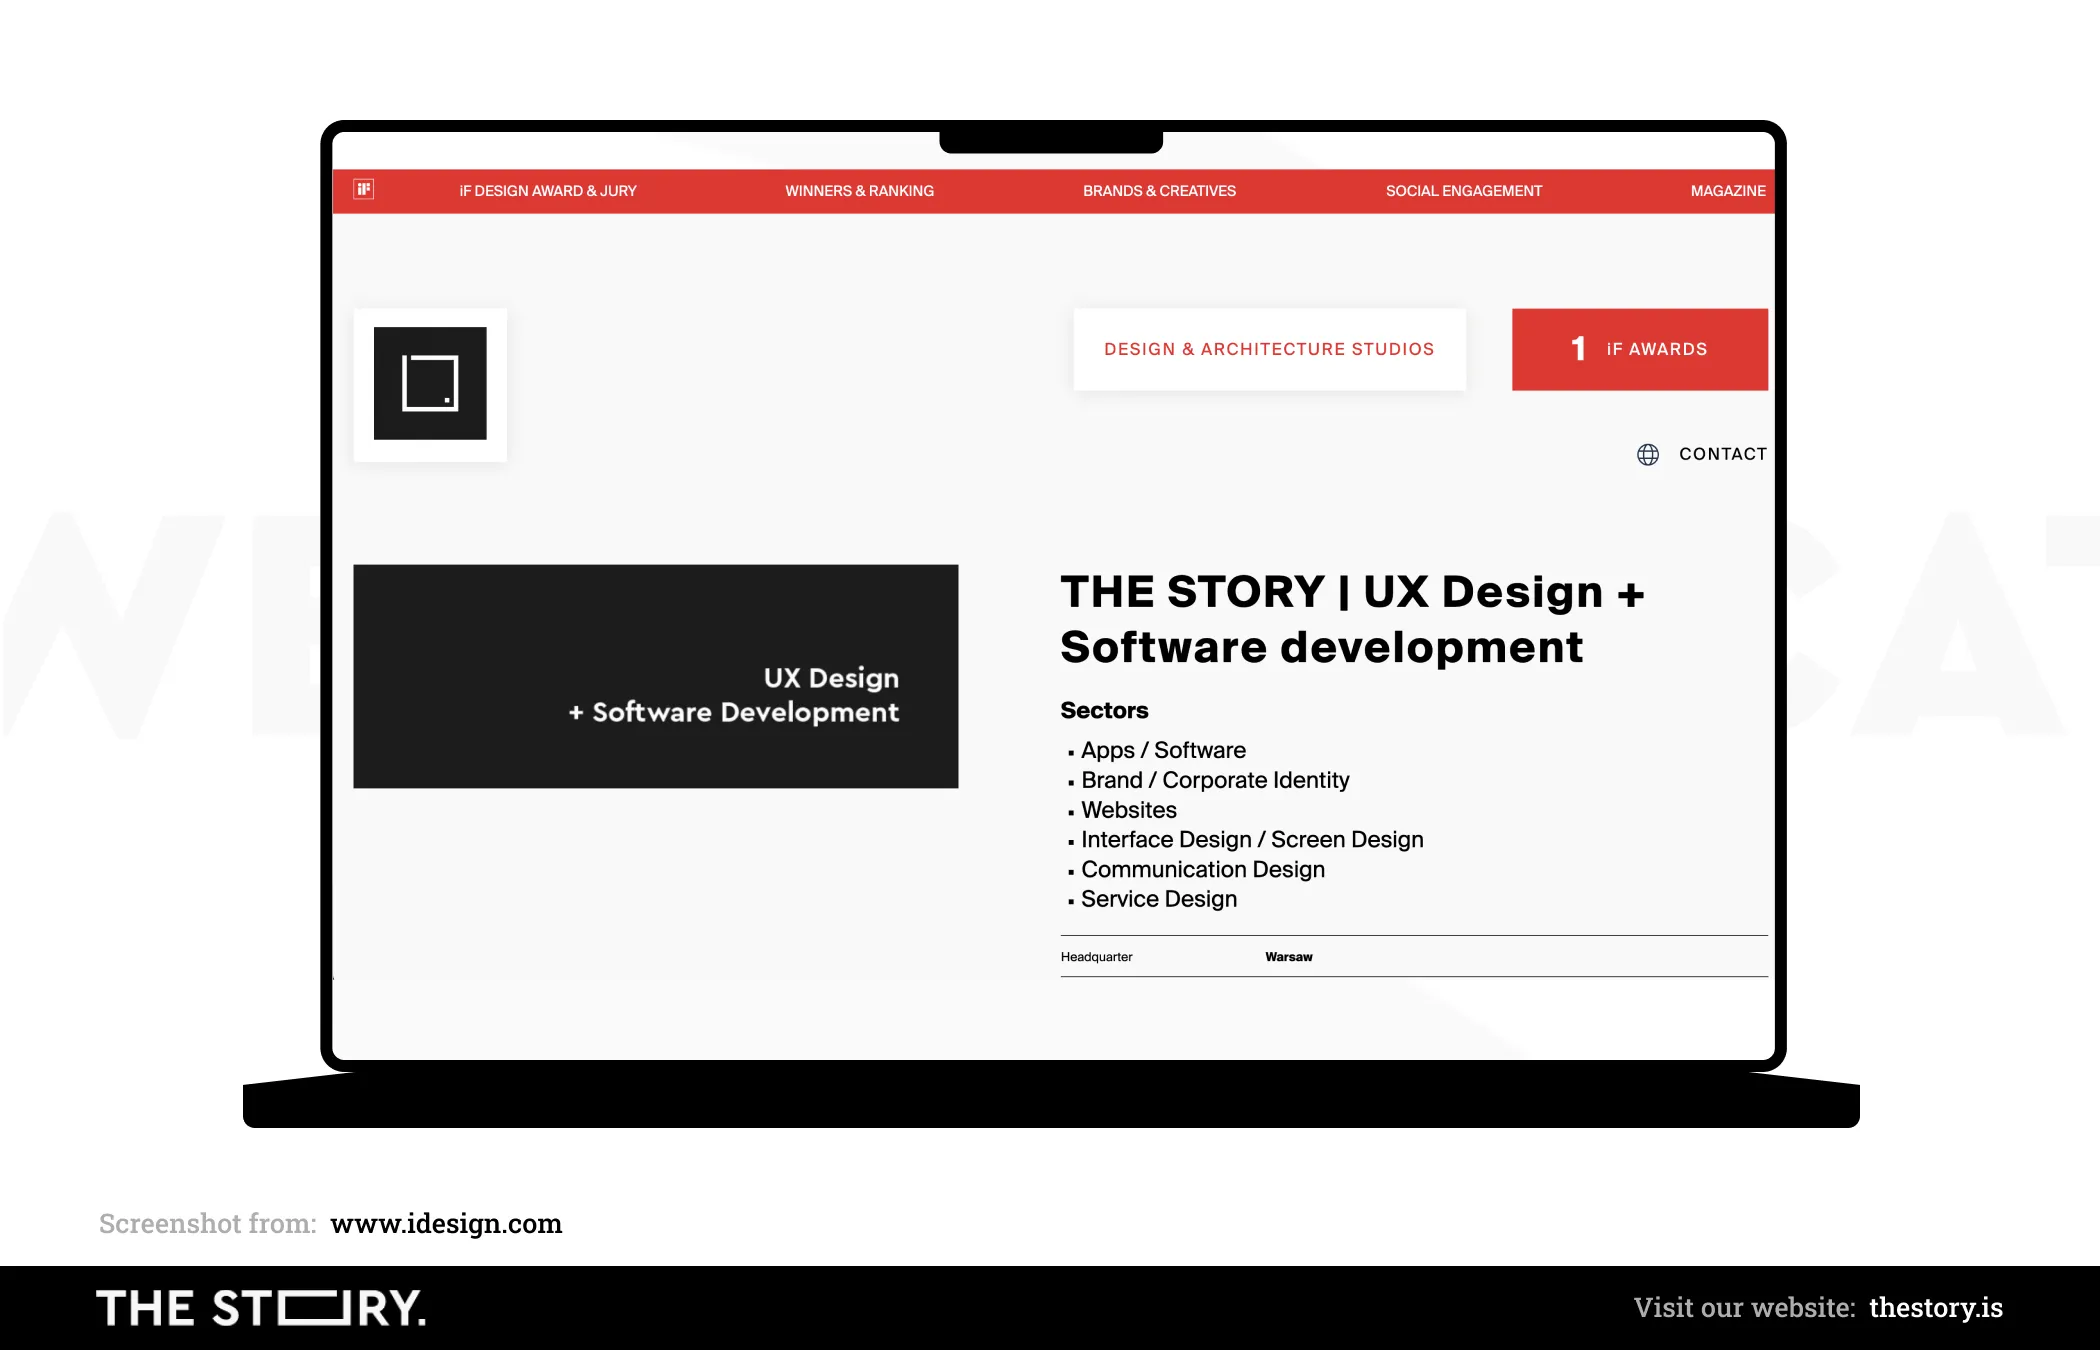Click The Story square logo thumbnail

[430, 384]
